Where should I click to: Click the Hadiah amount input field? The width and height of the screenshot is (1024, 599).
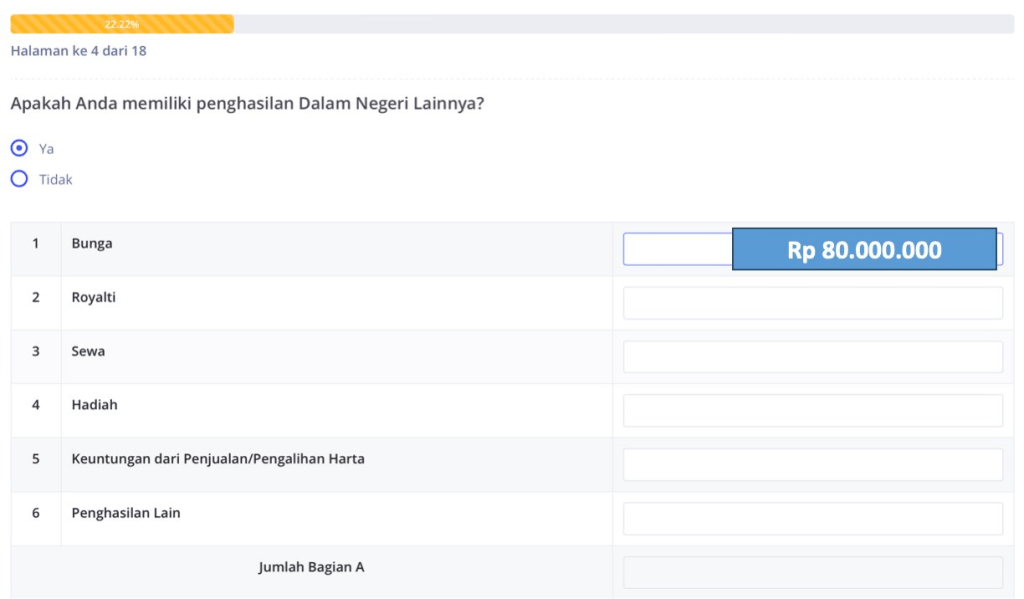pyautogui.click(x=812, y=411)
